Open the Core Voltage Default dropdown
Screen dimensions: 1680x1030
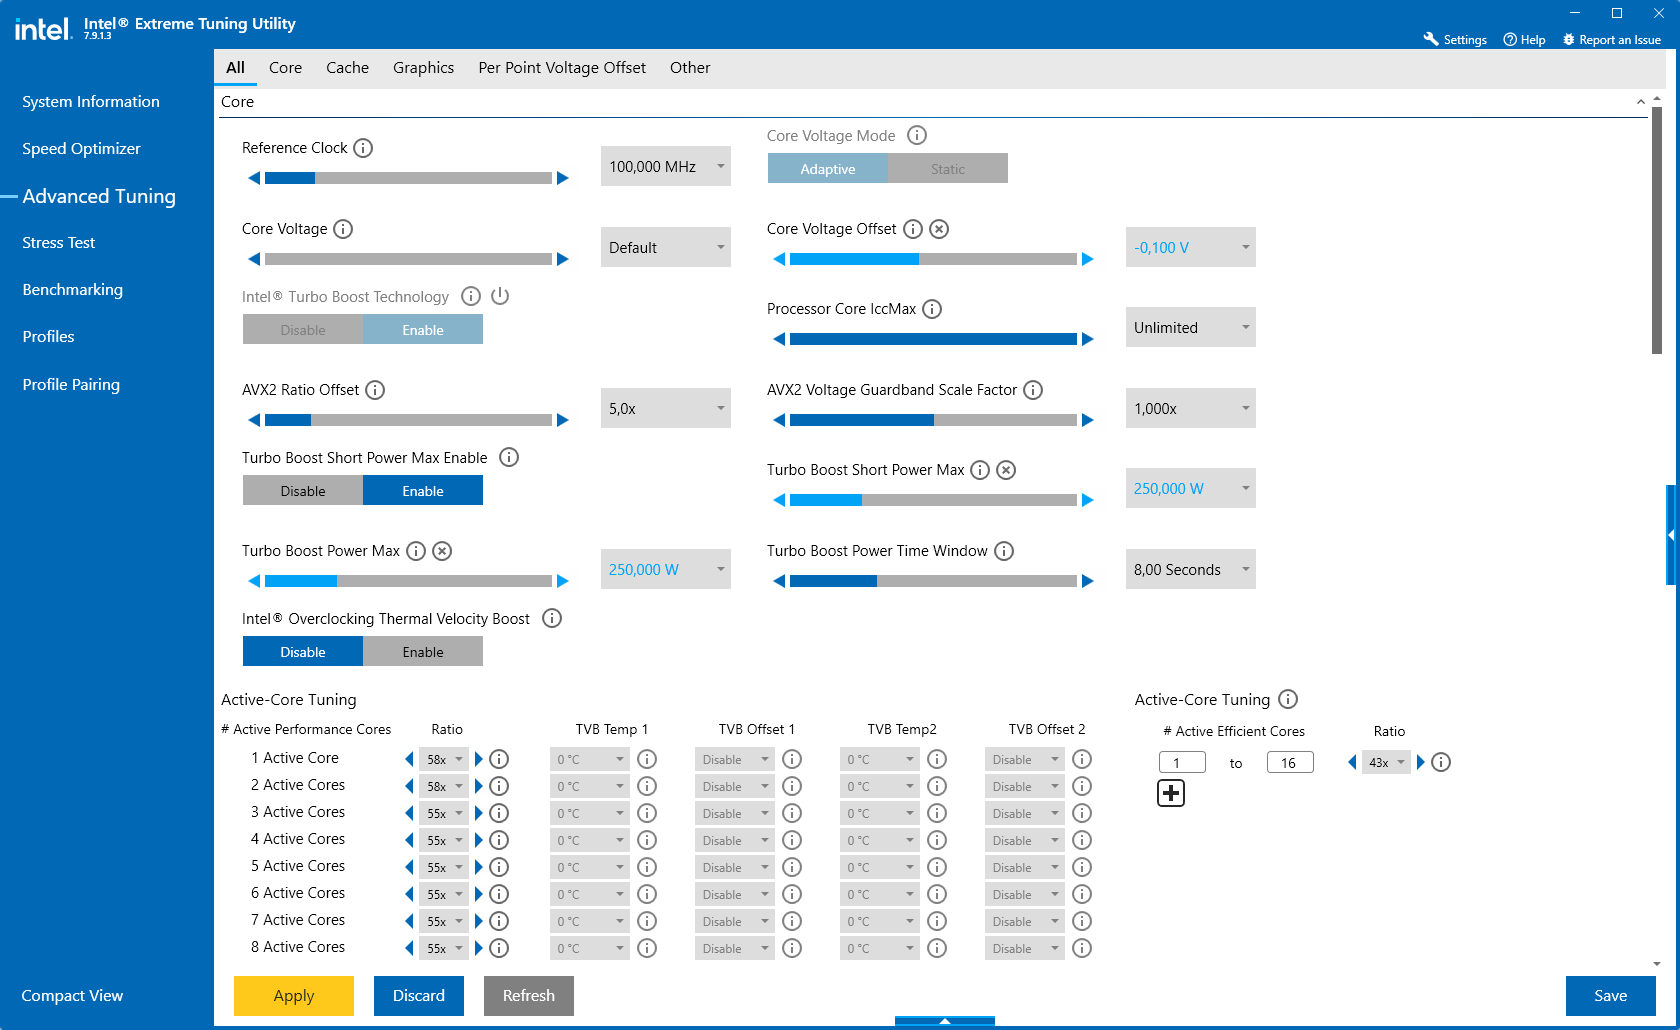[x=666, y=247]
